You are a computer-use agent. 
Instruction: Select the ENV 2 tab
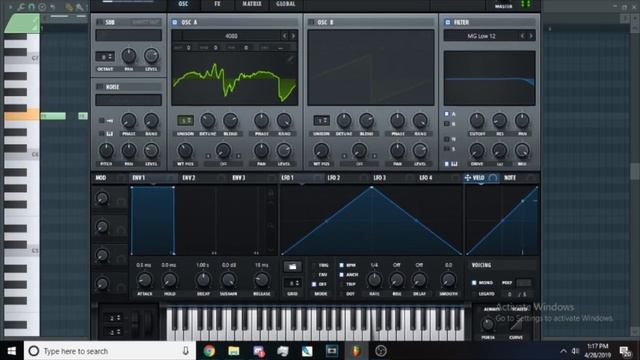tap(189, 178)
